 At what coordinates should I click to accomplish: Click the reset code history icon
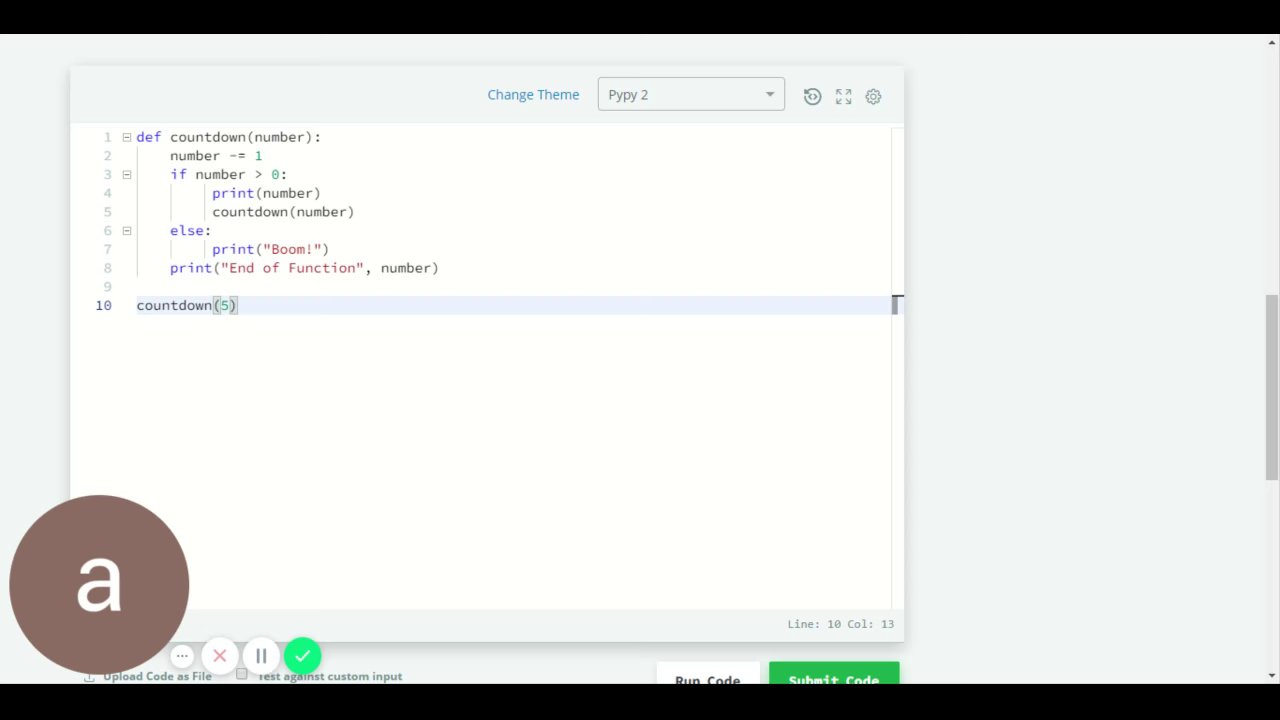tap(812, 96)
